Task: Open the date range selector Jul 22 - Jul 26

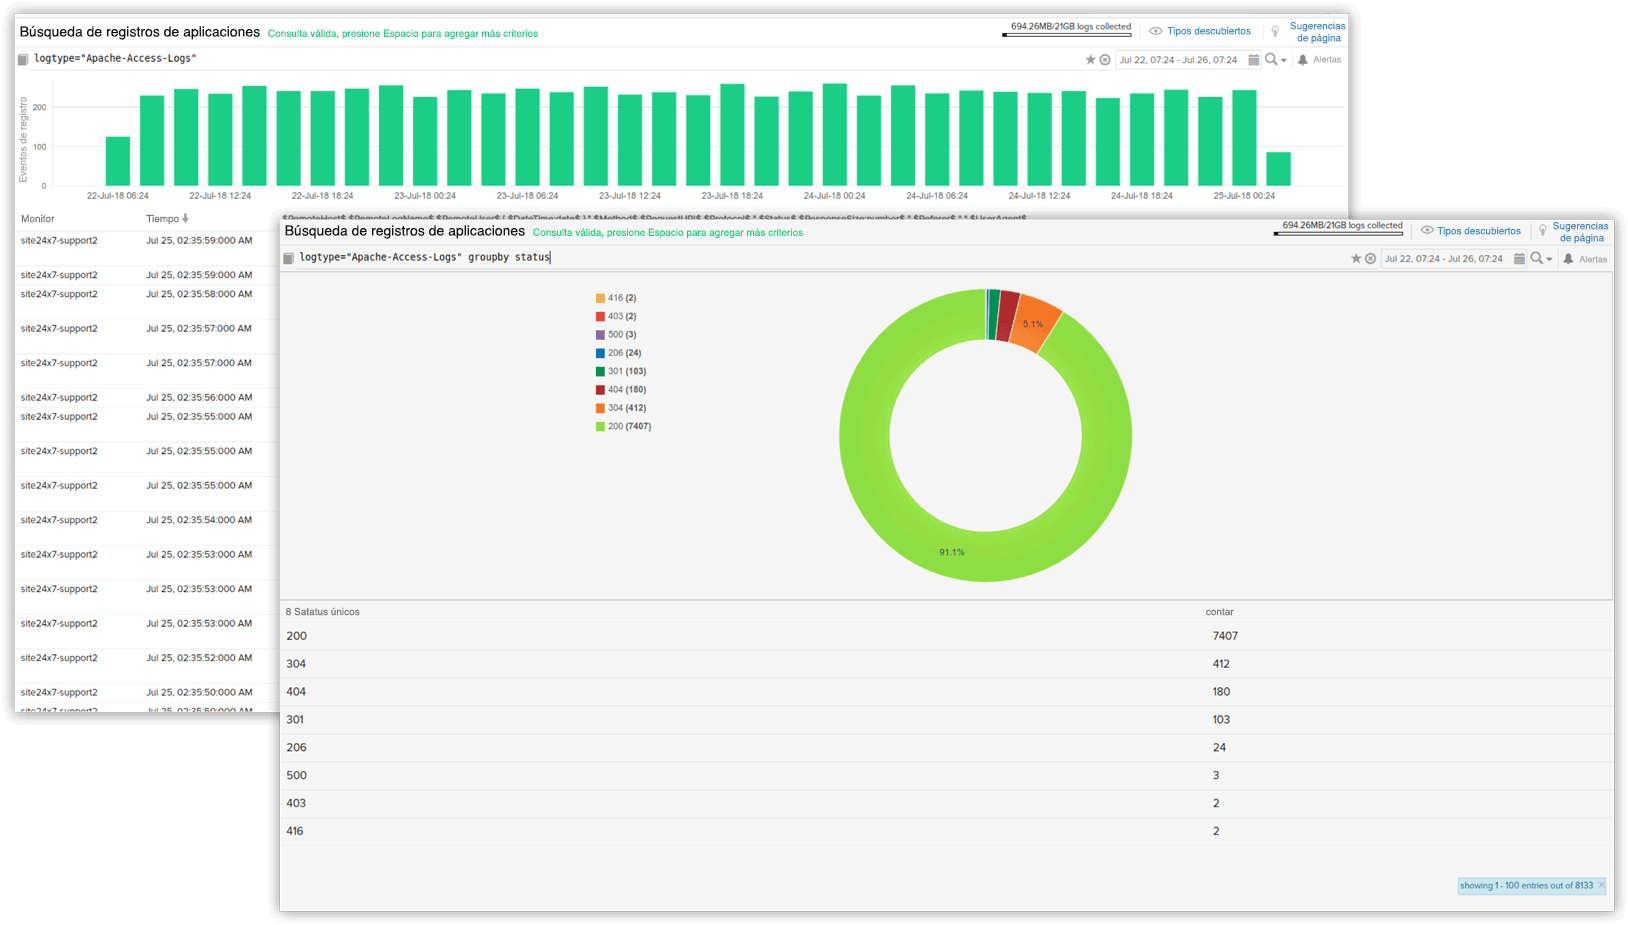Action: click(1445, 258)
